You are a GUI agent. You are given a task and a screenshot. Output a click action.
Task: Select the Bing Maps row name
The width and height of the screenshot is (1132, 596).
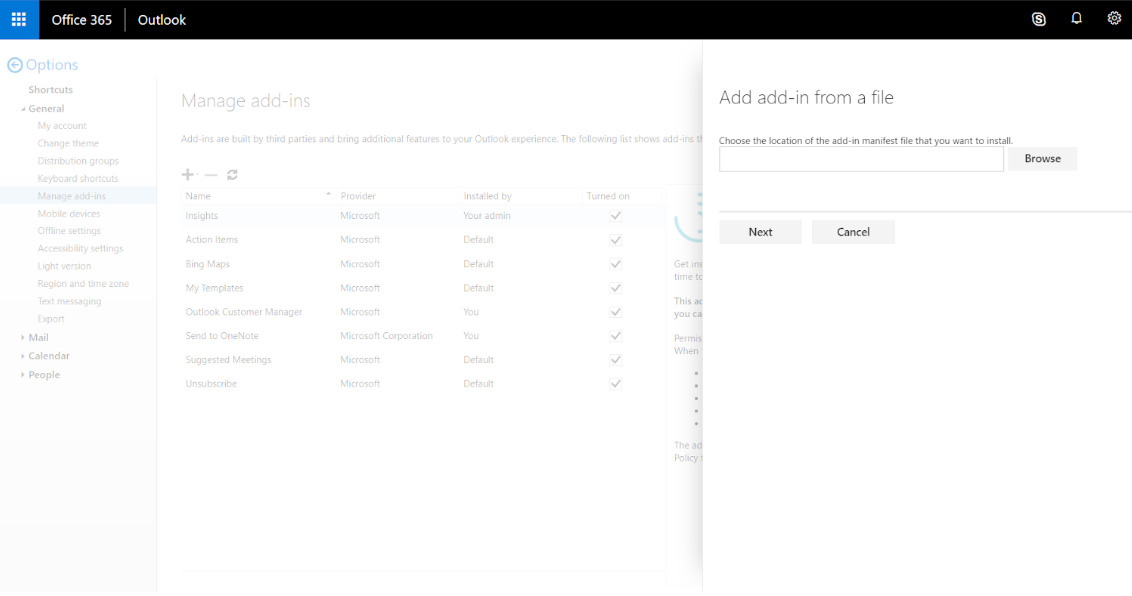[207, 264]
